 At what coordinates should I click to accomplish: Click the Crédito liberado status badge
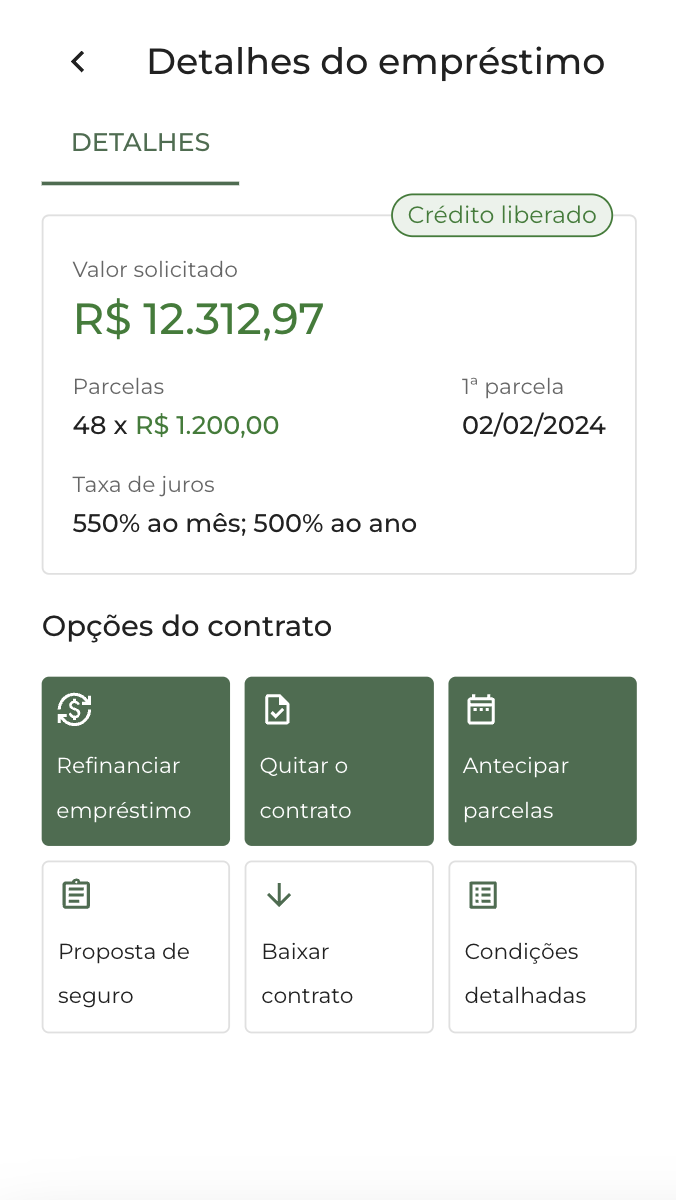501,215
